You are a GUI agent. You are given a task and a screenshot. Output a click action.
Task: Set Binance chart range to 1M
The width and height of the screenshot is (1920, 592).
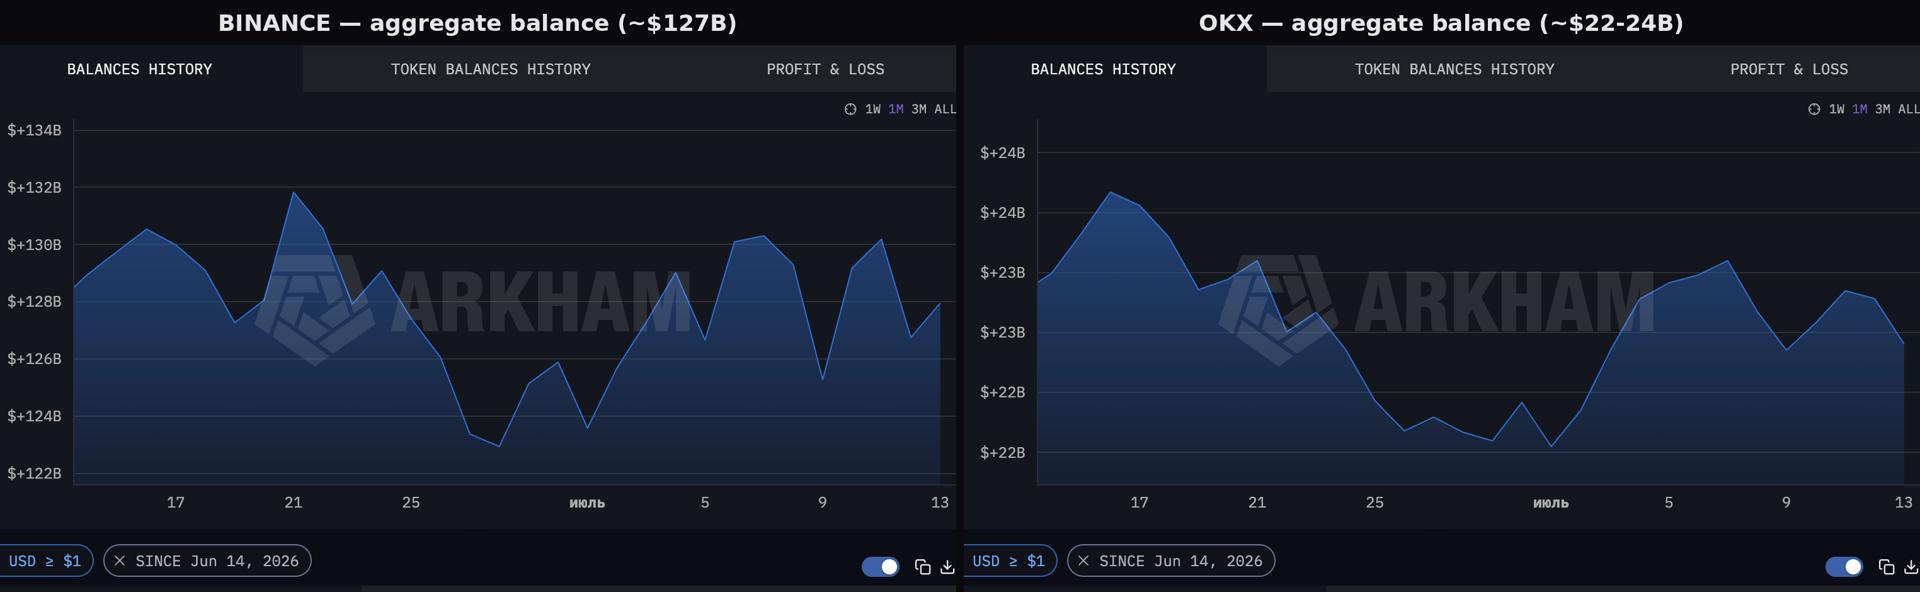tap(896, 109)
